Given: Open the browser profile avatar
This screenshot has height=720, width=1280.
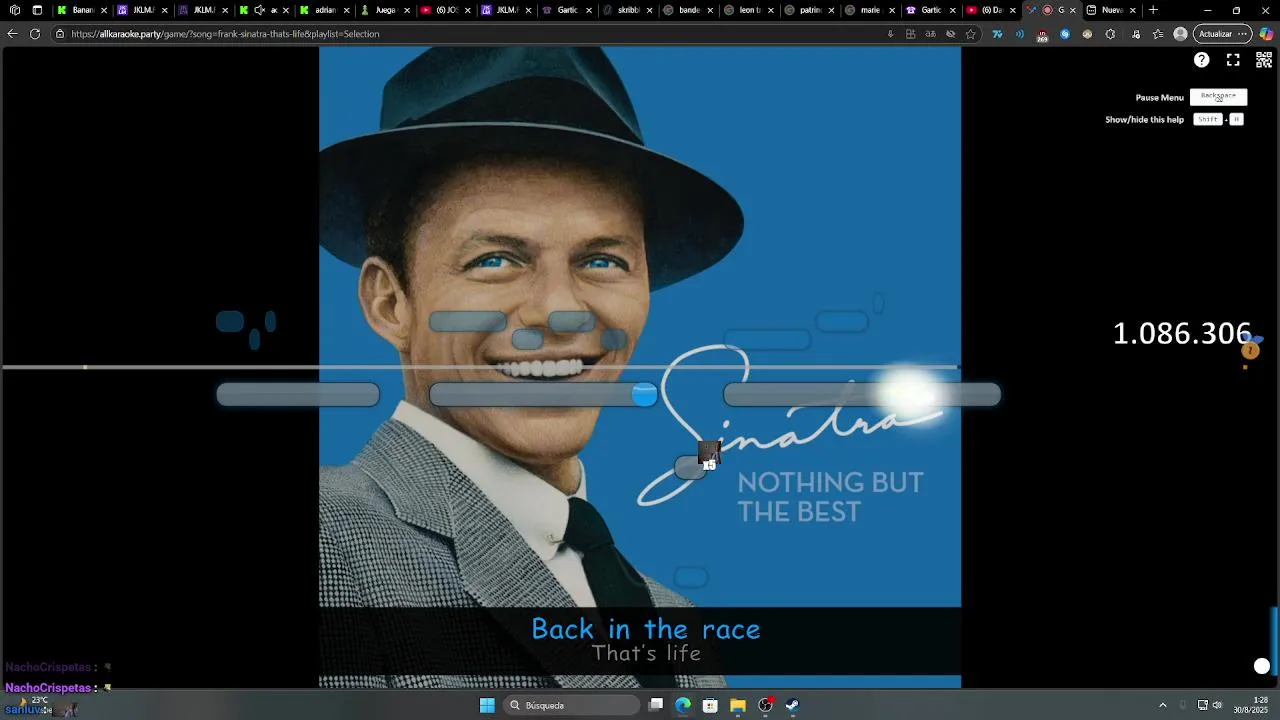Looking at the screenshot, I should [x=1180, y=33].
